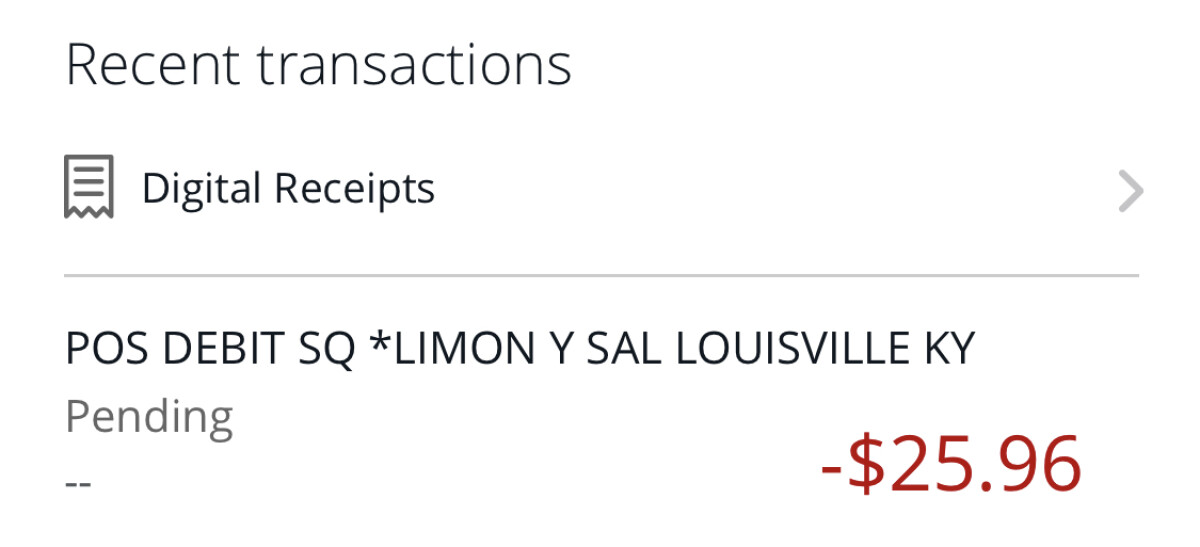Select the -$25.96 transaction amount
The height and width of the screenshot is (547, 1200).
[x=950, y=465]
